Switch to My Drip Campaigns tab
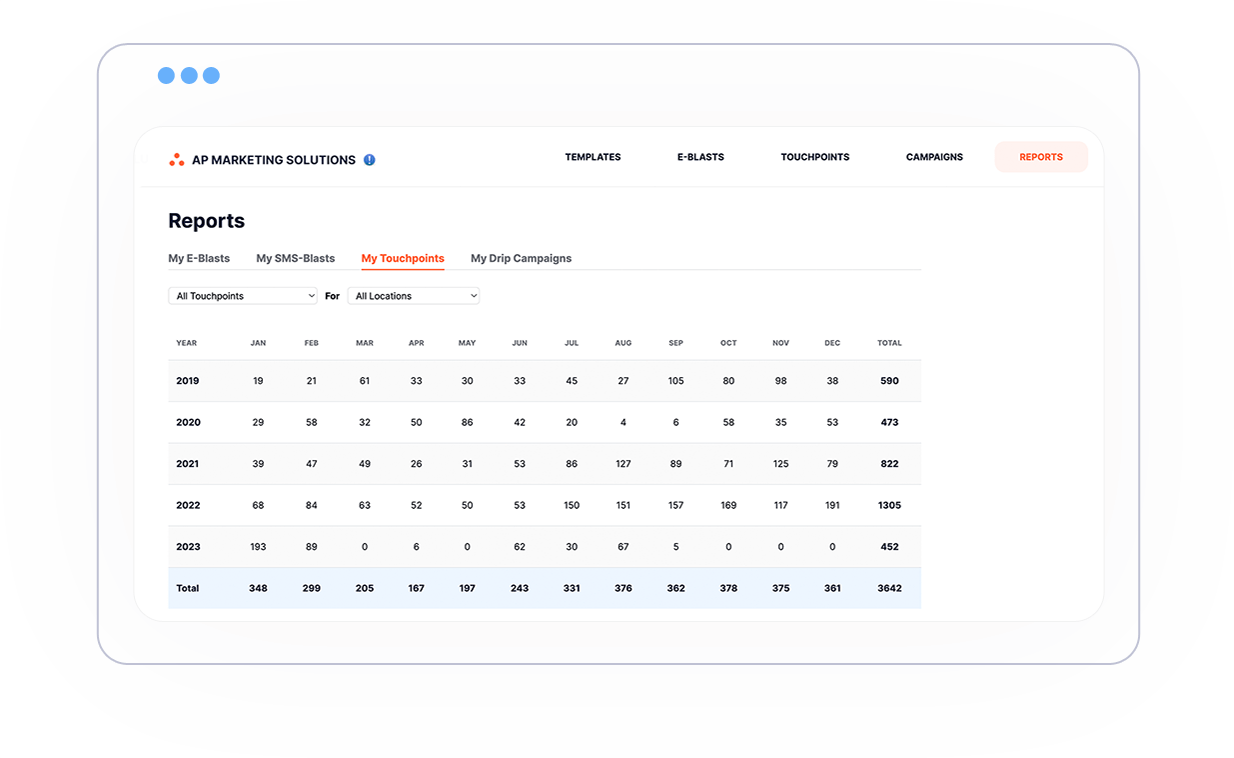This screenshot has width=1234, height=758. 521,258
